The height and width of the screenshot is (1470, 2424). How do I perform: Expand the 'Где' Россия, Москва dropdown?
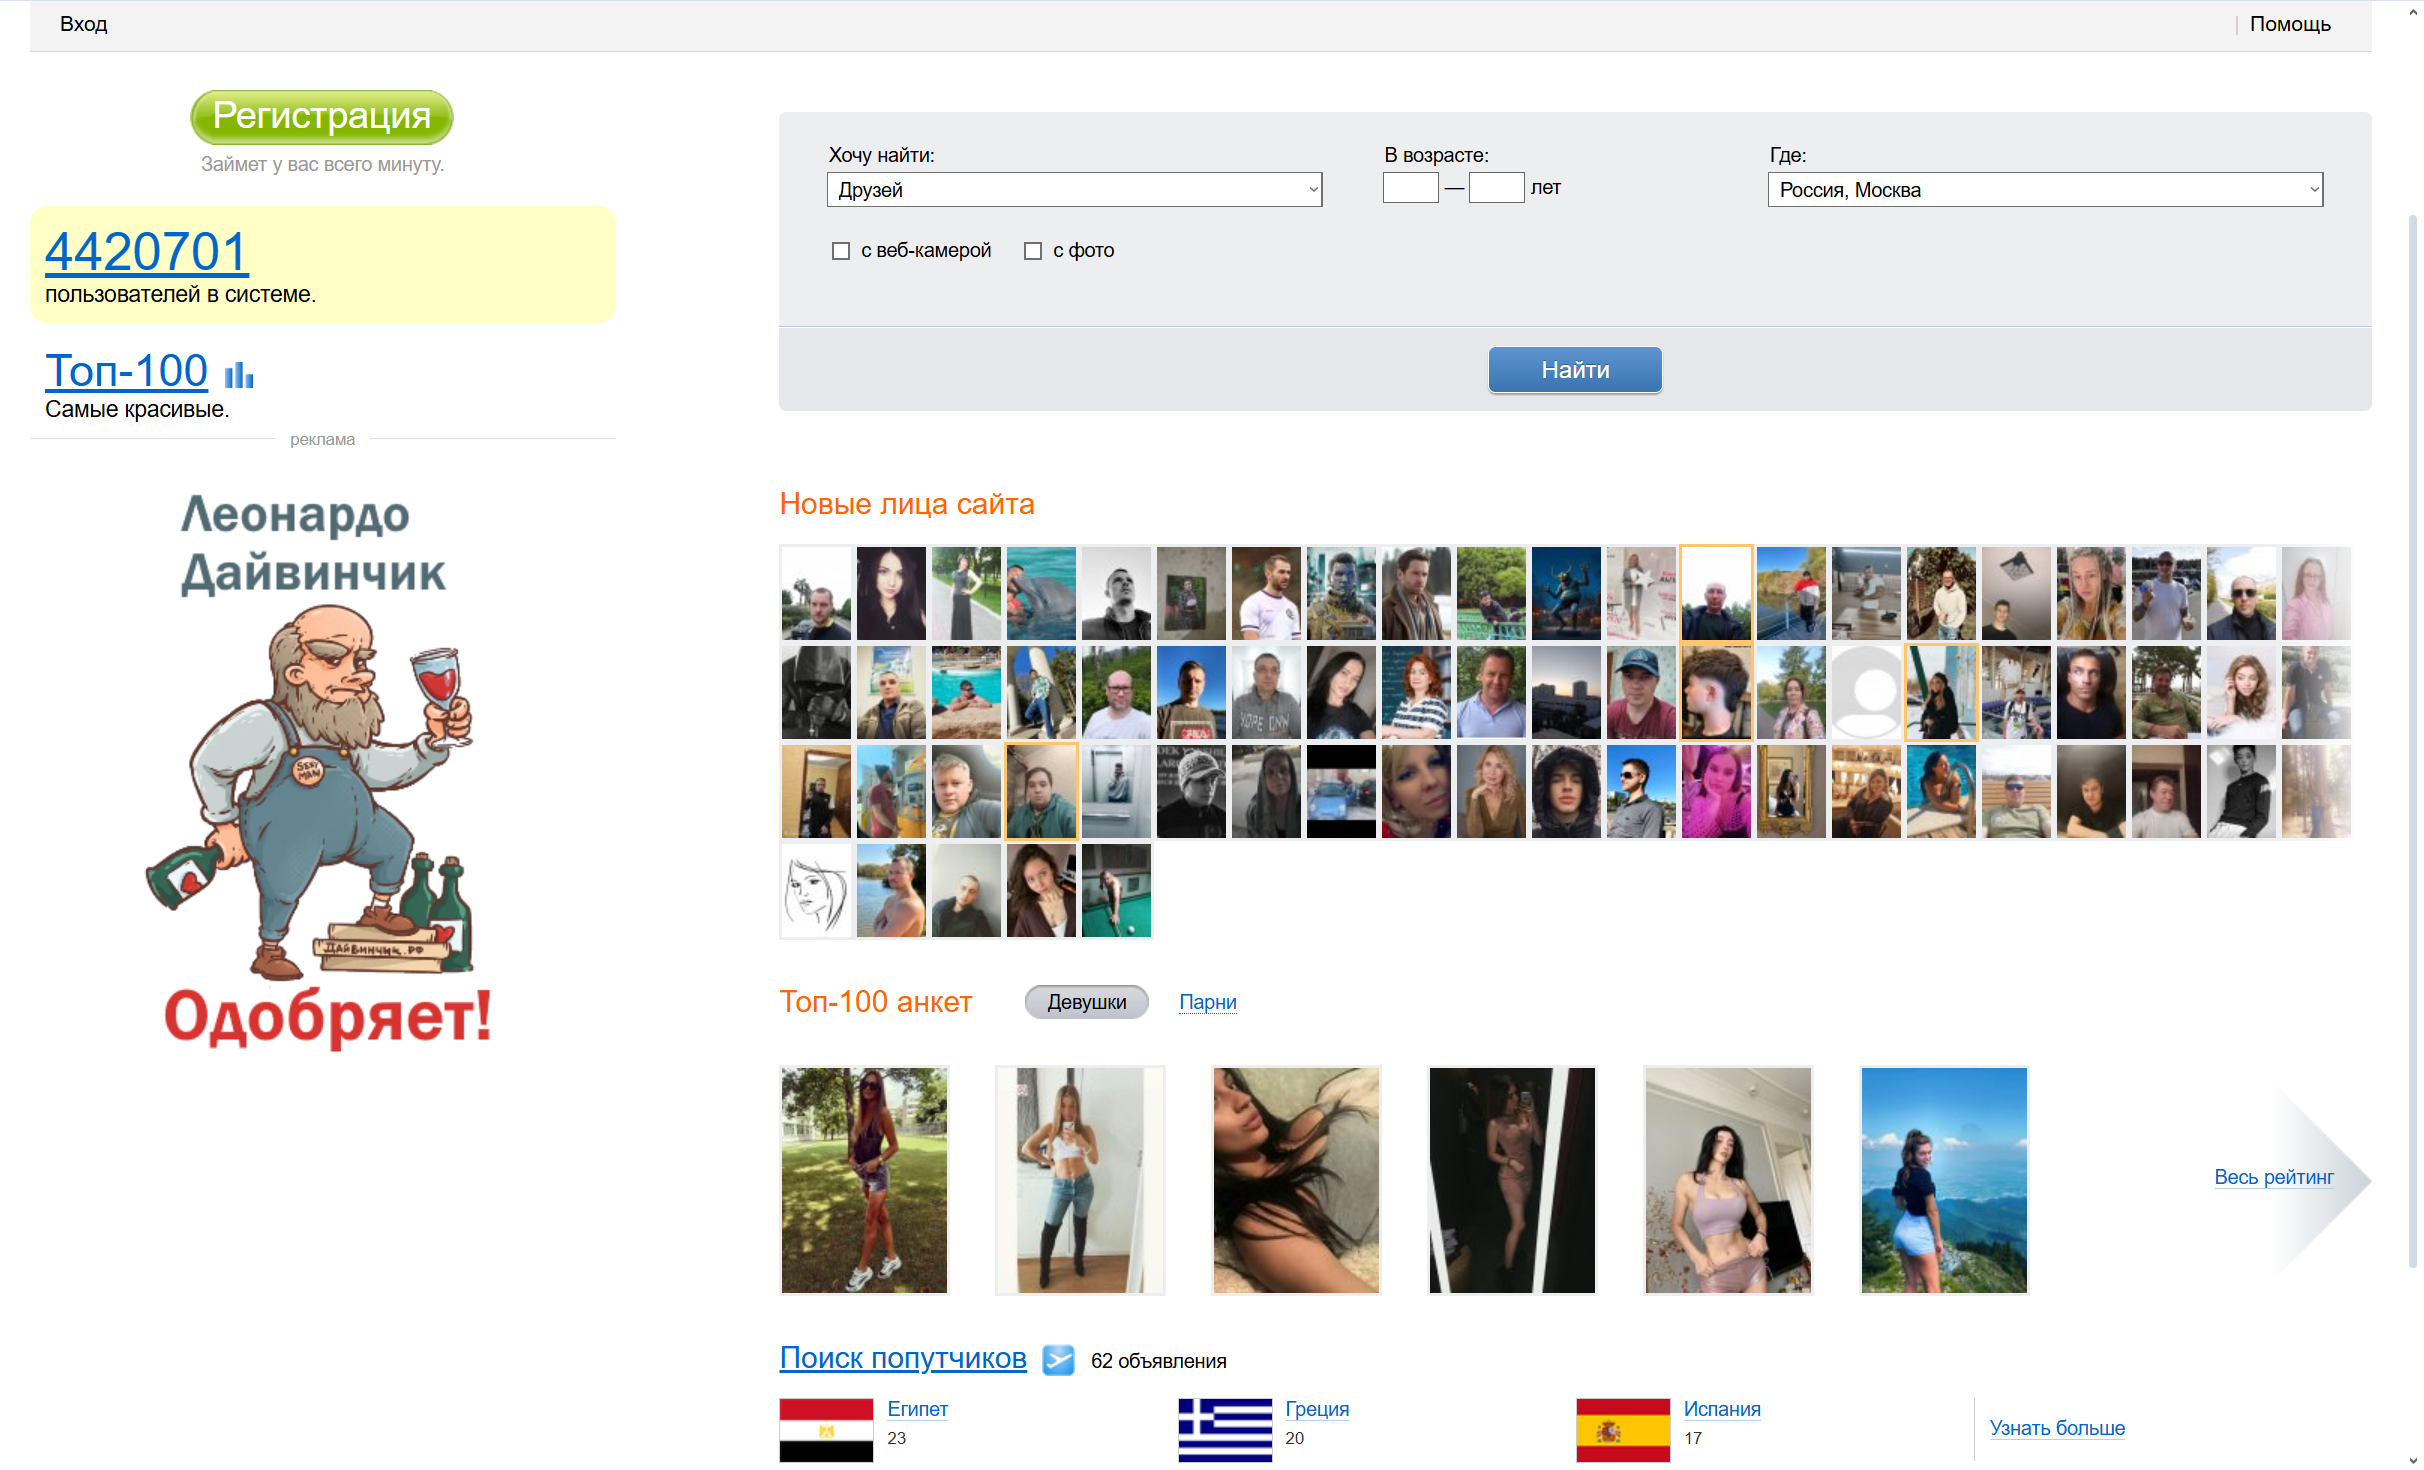point(2045,190)
